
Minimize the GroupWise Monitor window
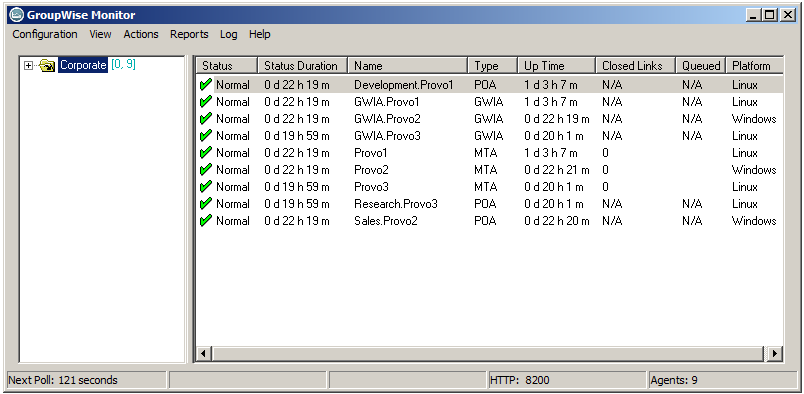(753, 15)
